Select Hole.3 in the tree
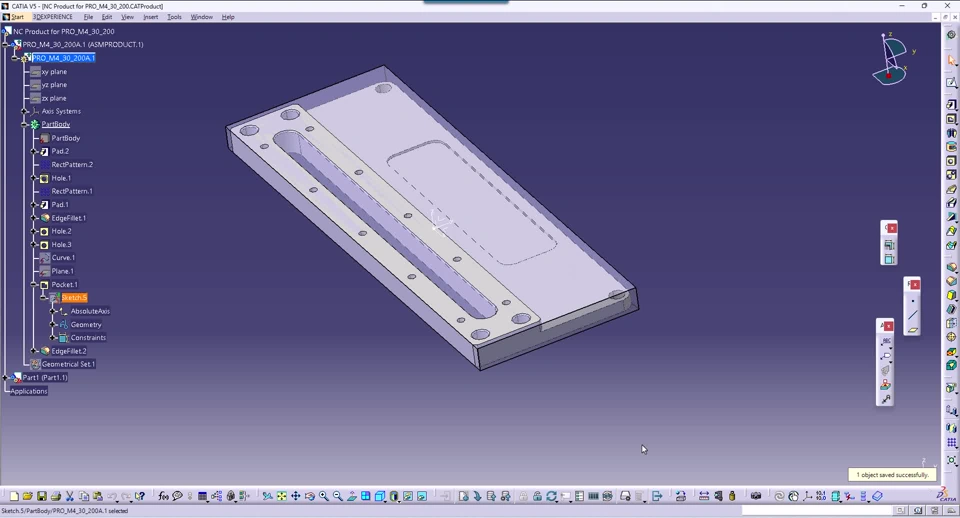 (61, 245)
